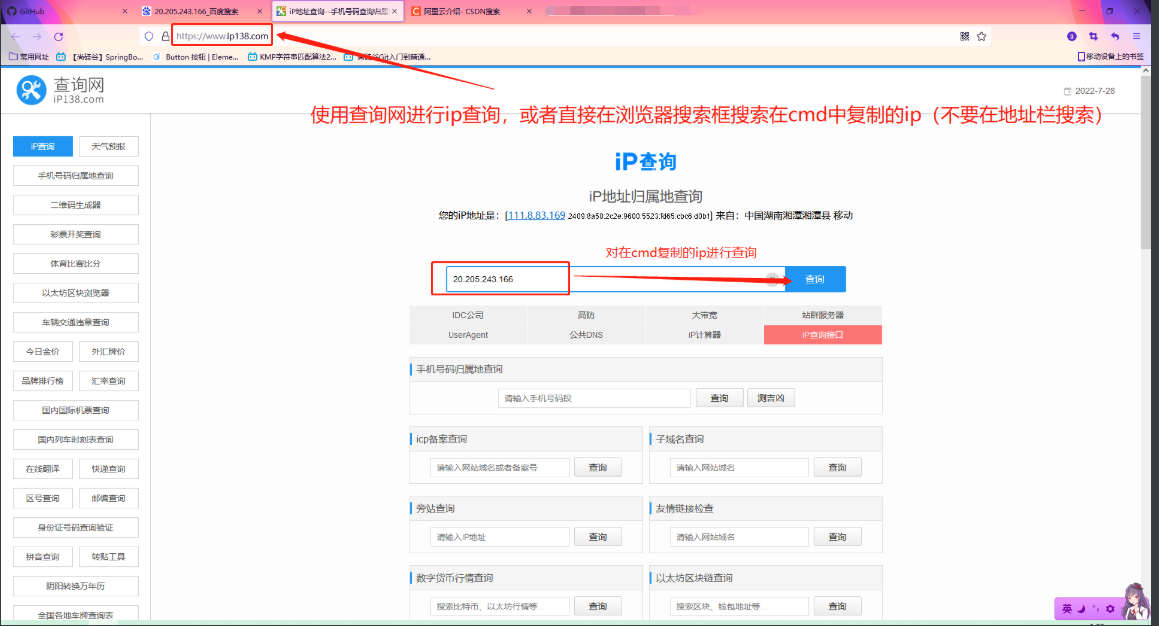
Task: Open the browser hamburger menu
Action: click(1137, 36)
